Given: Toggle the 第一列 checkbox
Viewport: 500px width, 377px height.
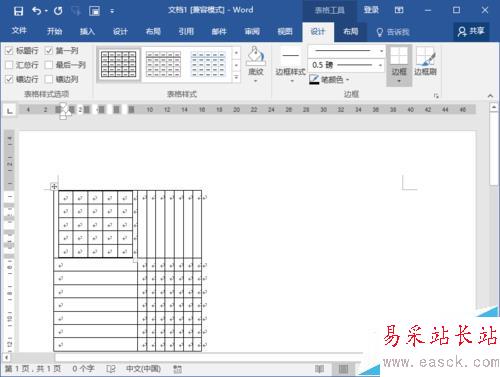Looking at the screenshot, I should 49,51.
